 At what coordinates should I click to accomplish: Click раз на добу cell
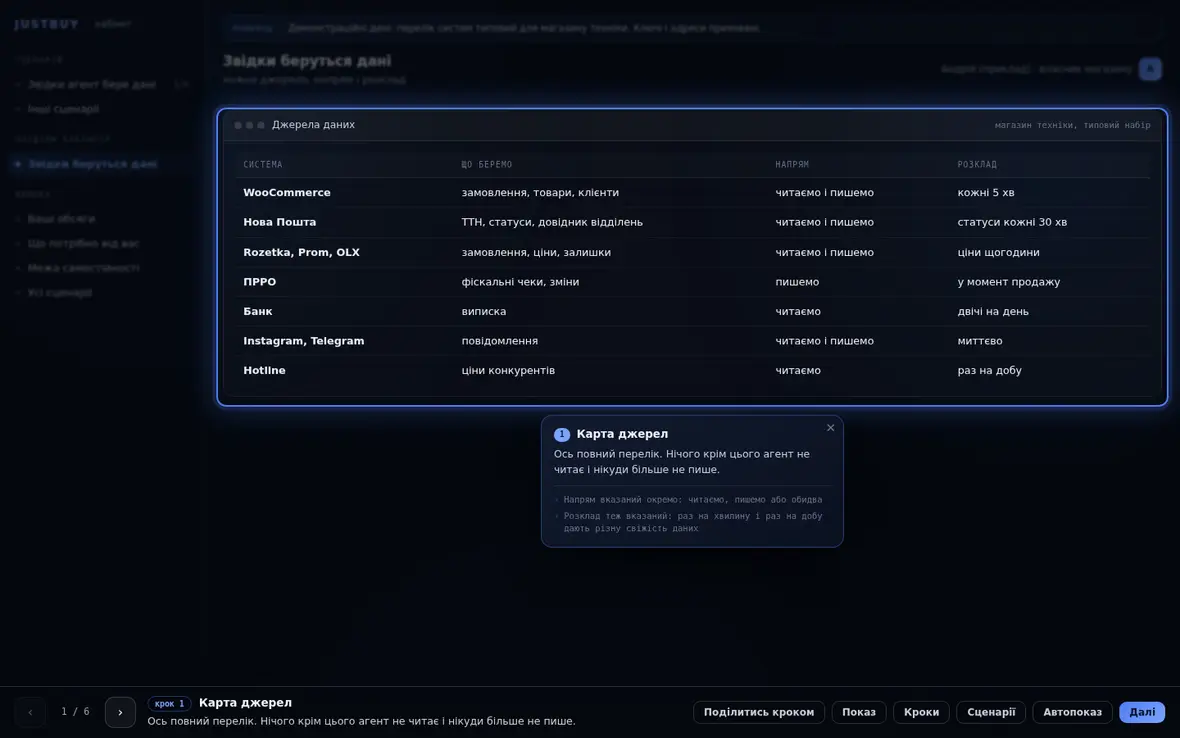989,370
